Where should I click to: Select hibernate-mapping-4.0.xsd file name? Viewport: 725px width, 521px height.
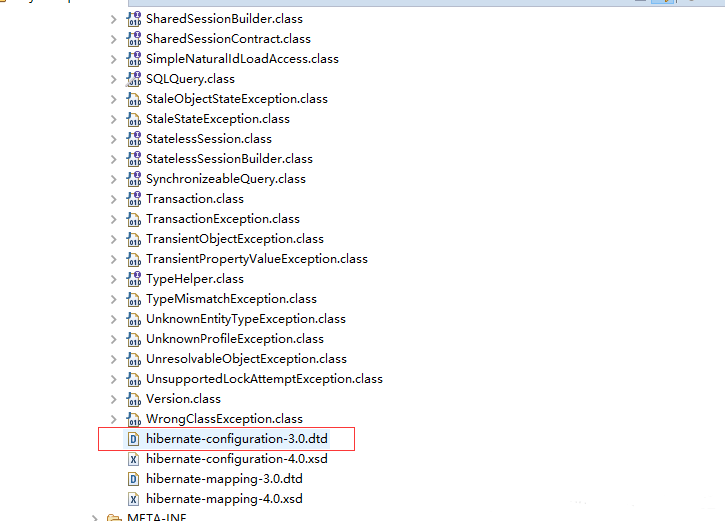click(224, 499)
